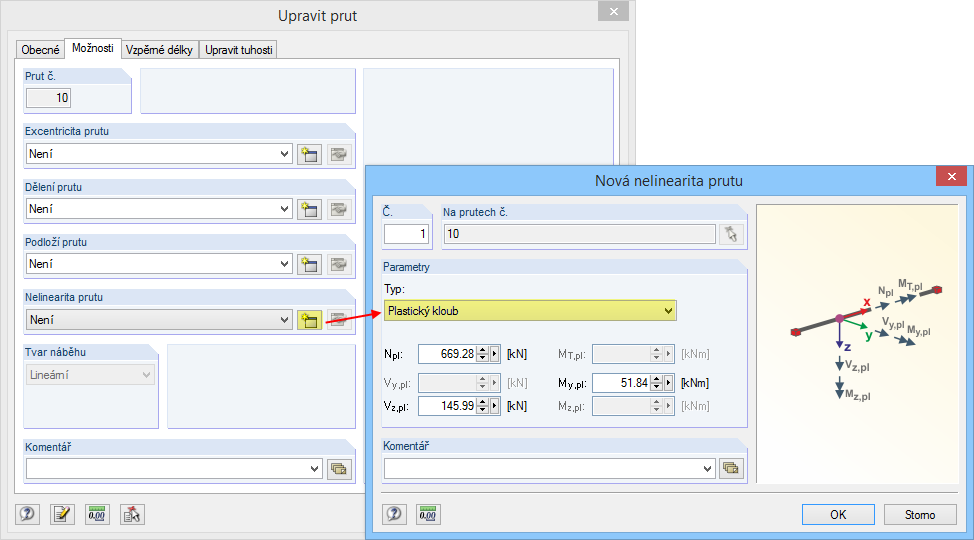Close the Upravit prut dialog
Viewport: 974px width, 540px height.
point(614,11)
